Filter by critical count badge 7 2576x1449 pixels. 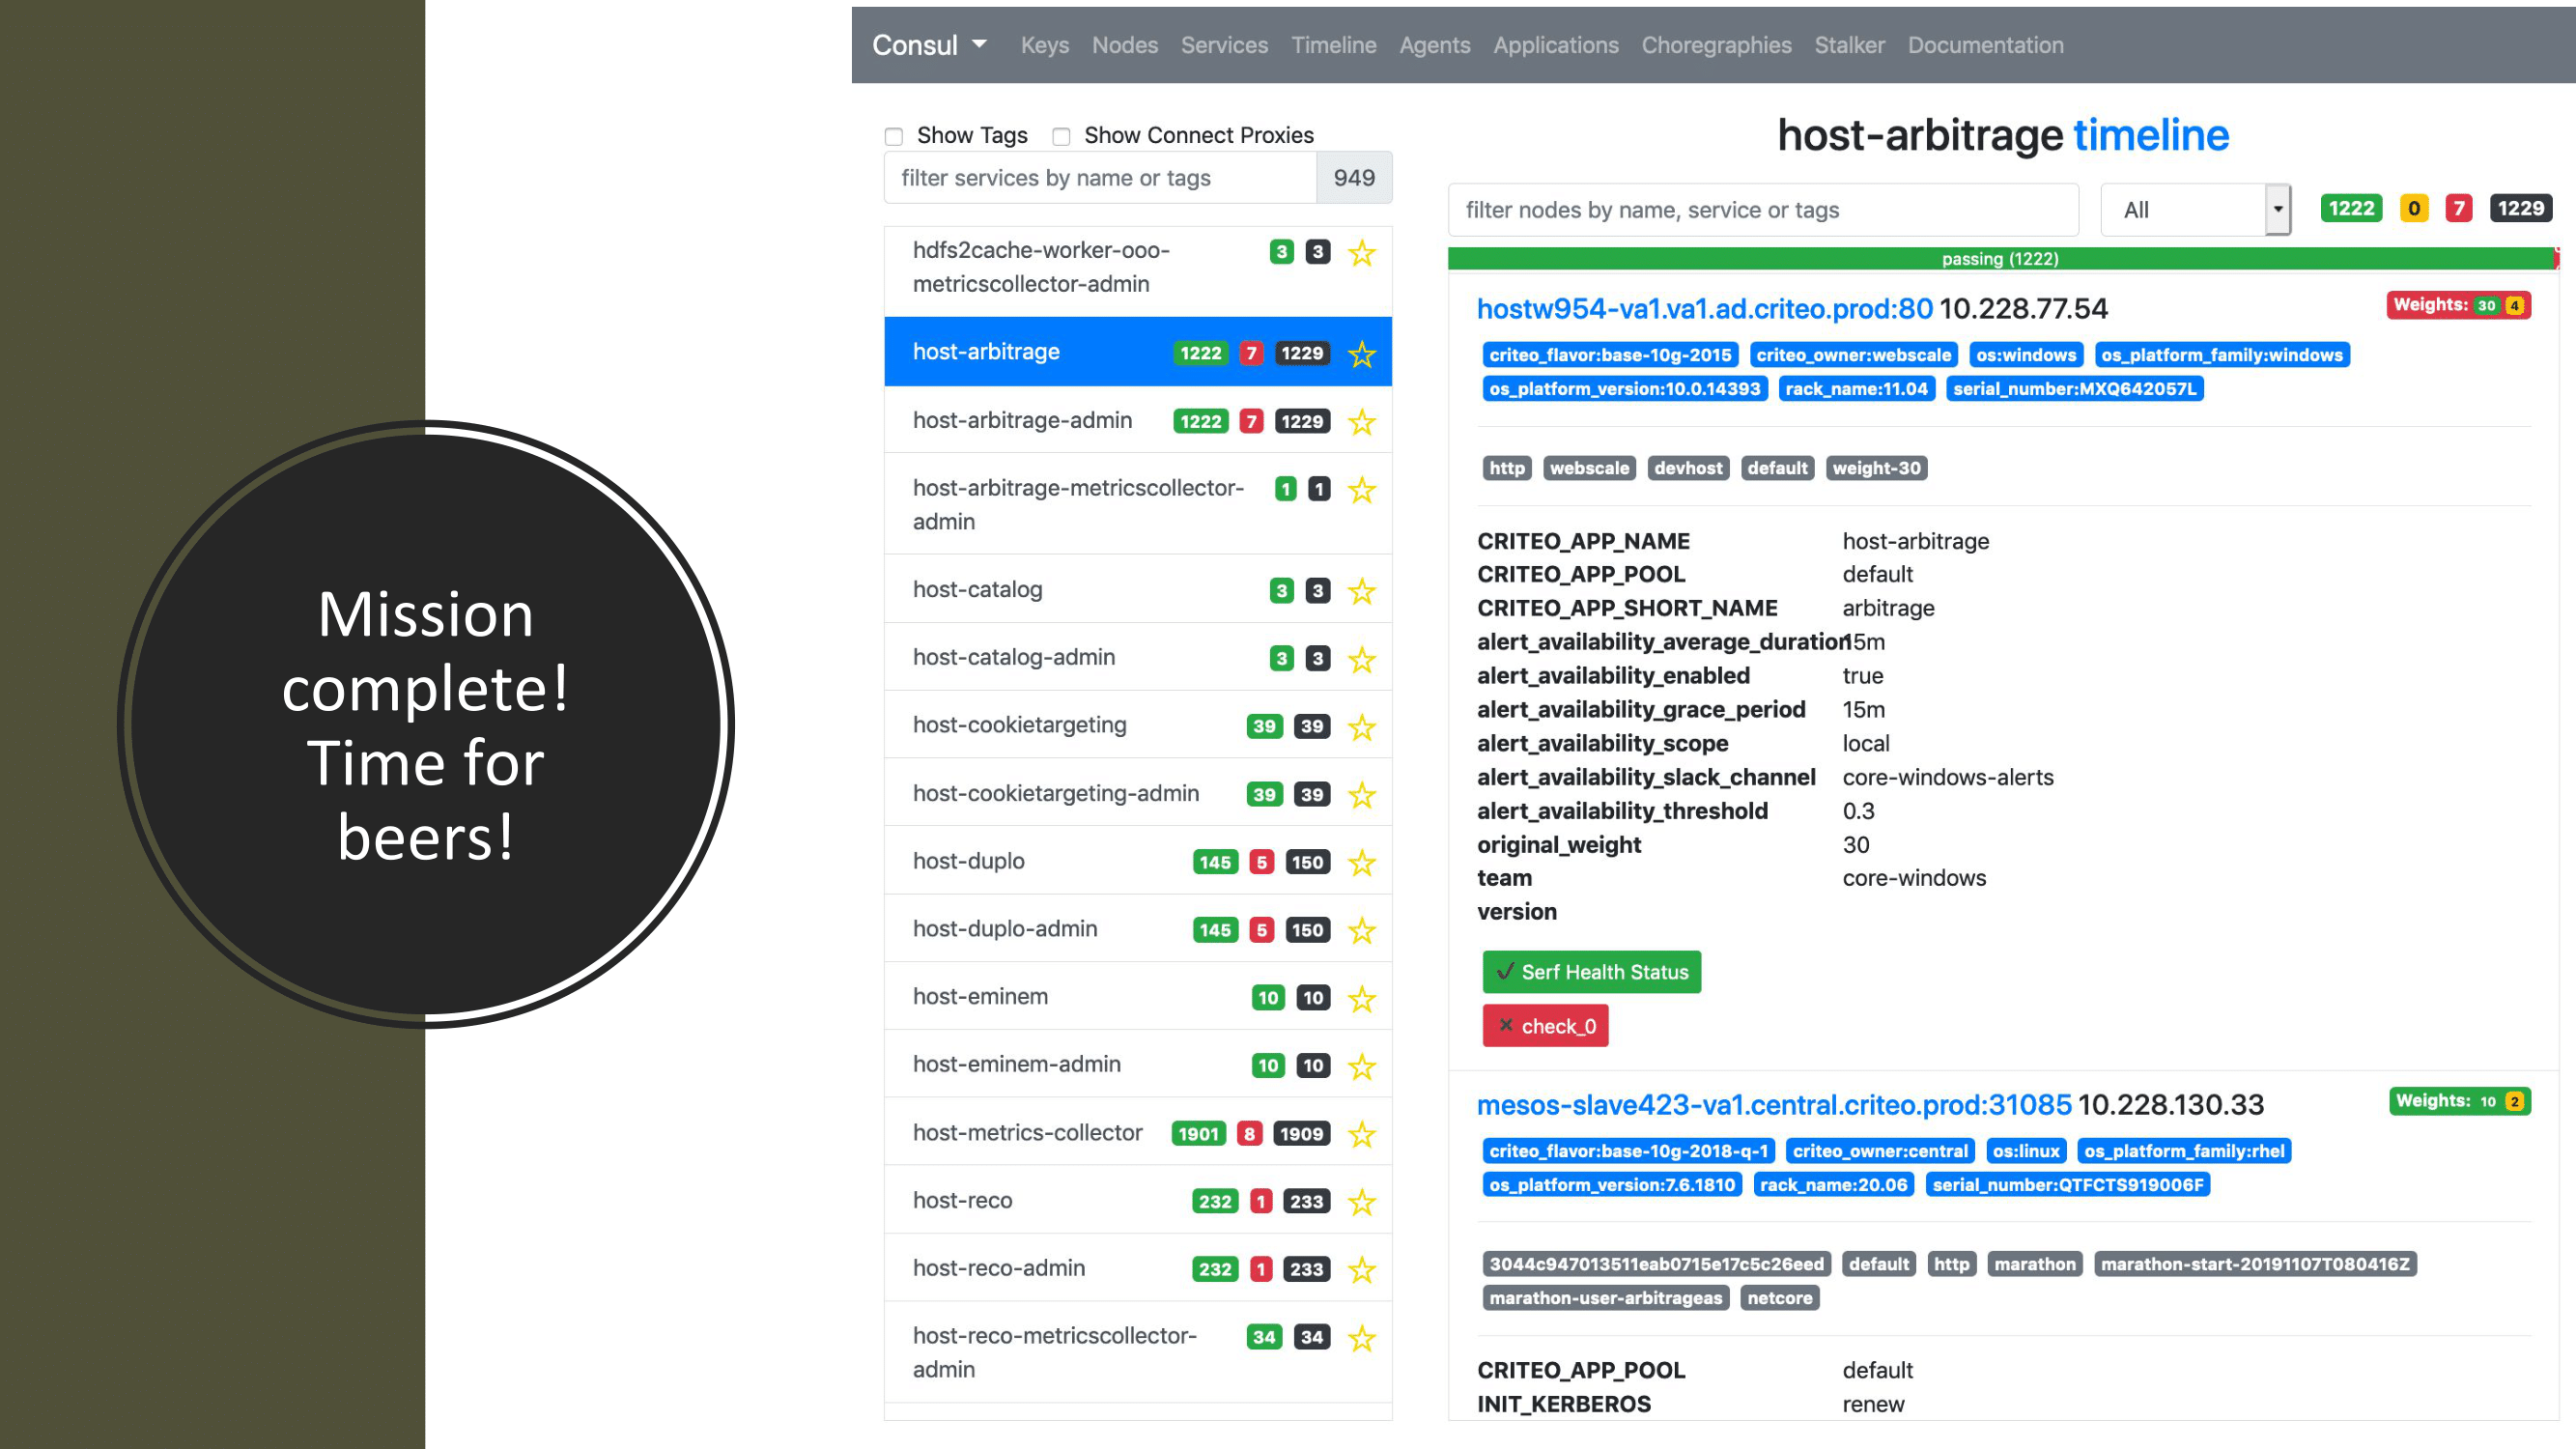[2458, 208]
